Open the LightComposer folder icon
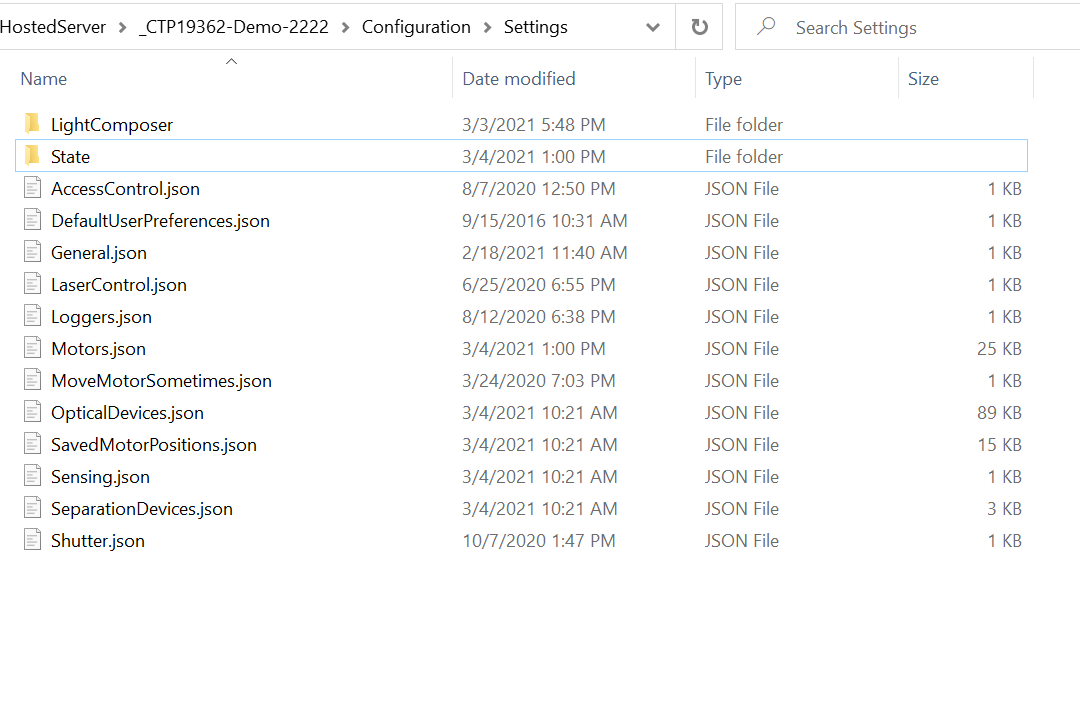Screen dimensions: 1080x726 [x=34, y=124]
